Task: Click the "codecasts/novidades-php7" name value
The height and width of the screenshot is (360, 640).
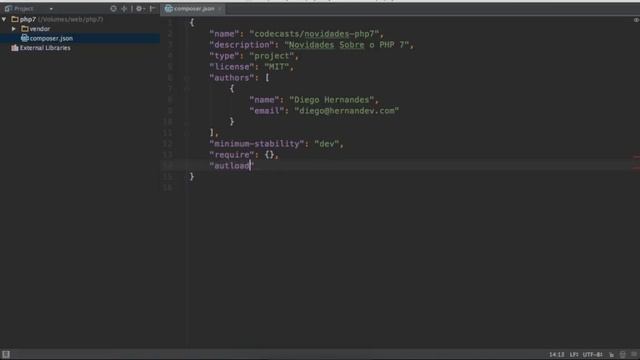Action: 314,33
